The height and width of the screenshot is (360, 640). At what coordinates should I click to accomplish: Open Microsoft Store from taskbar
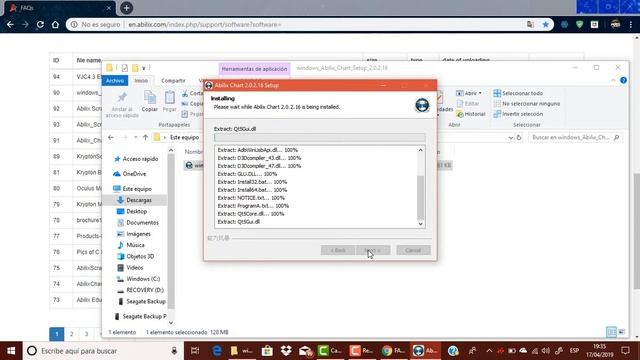267,351
